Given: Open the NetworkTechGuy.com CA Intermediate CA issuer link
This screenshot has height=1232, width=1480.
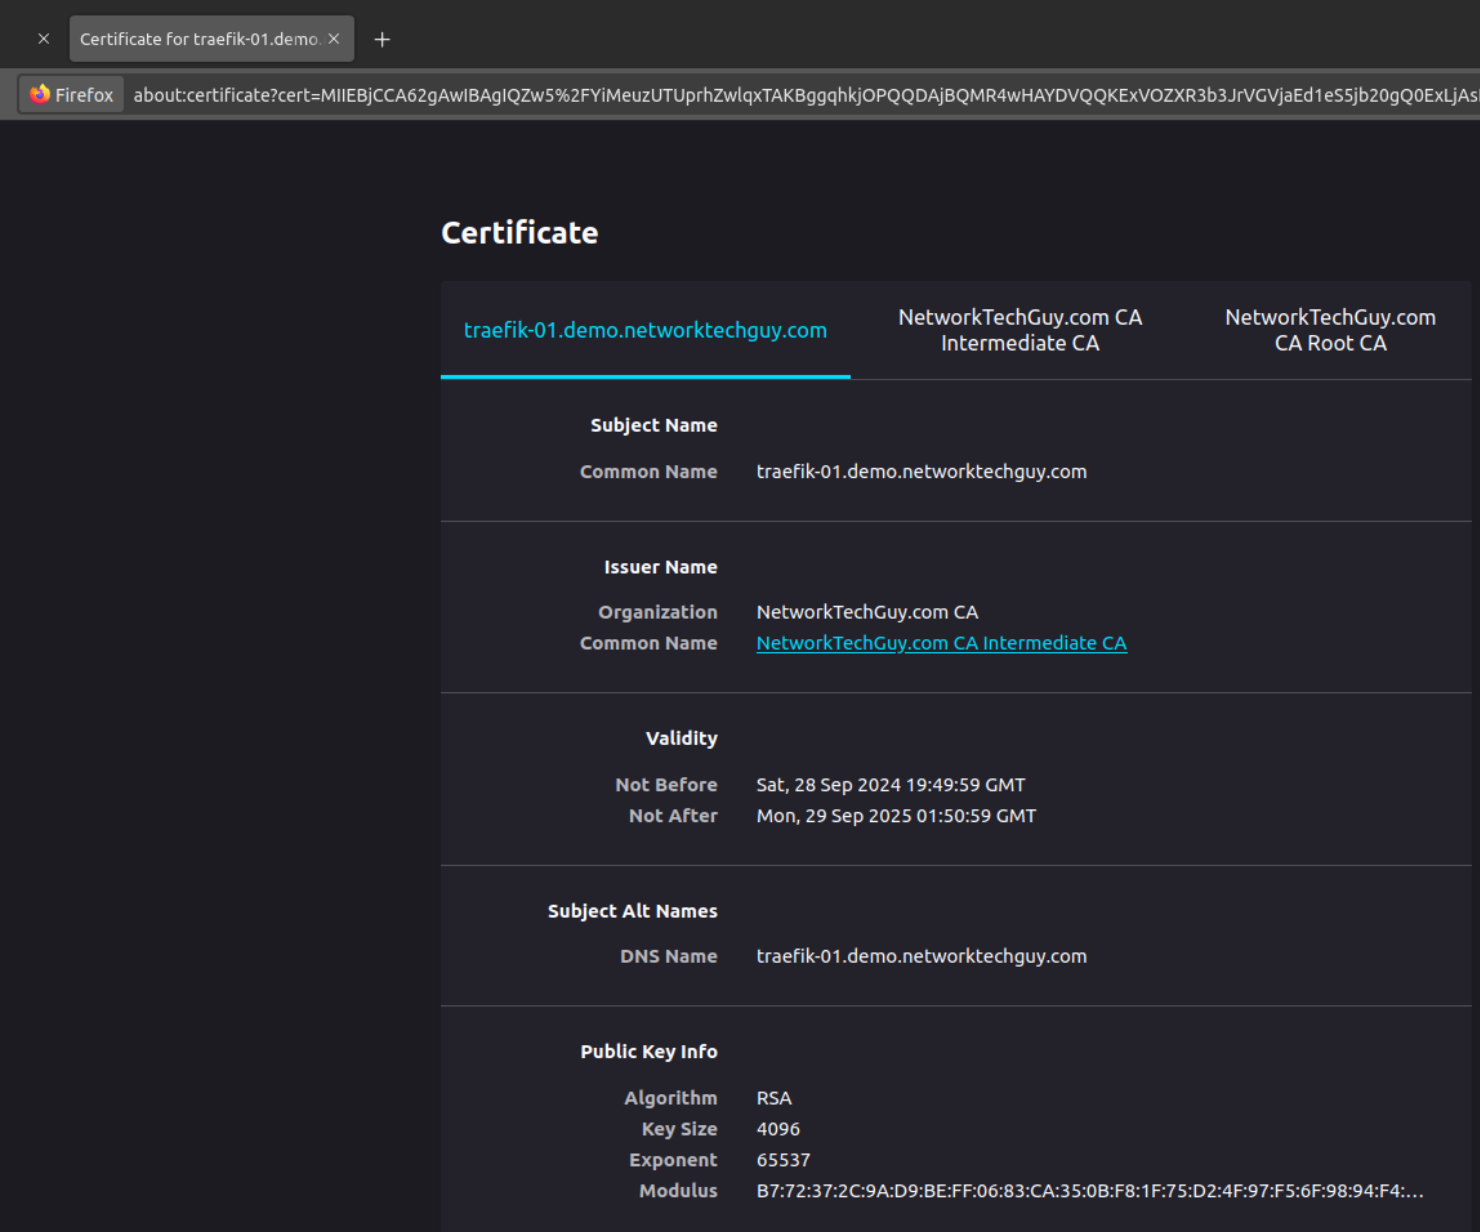Looking at the screenshot, I should pos(941,643).
